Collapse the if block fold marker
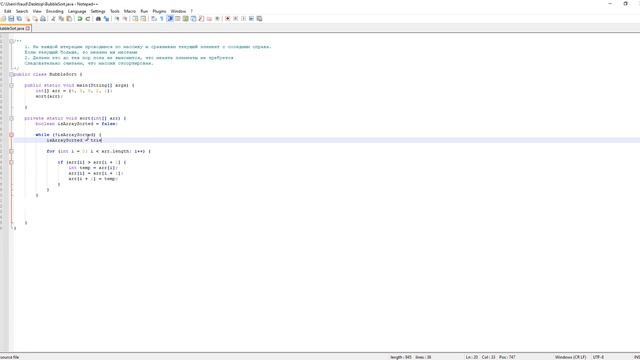Image resolution: width=640 pixels, height=360 pixels. 11,162
